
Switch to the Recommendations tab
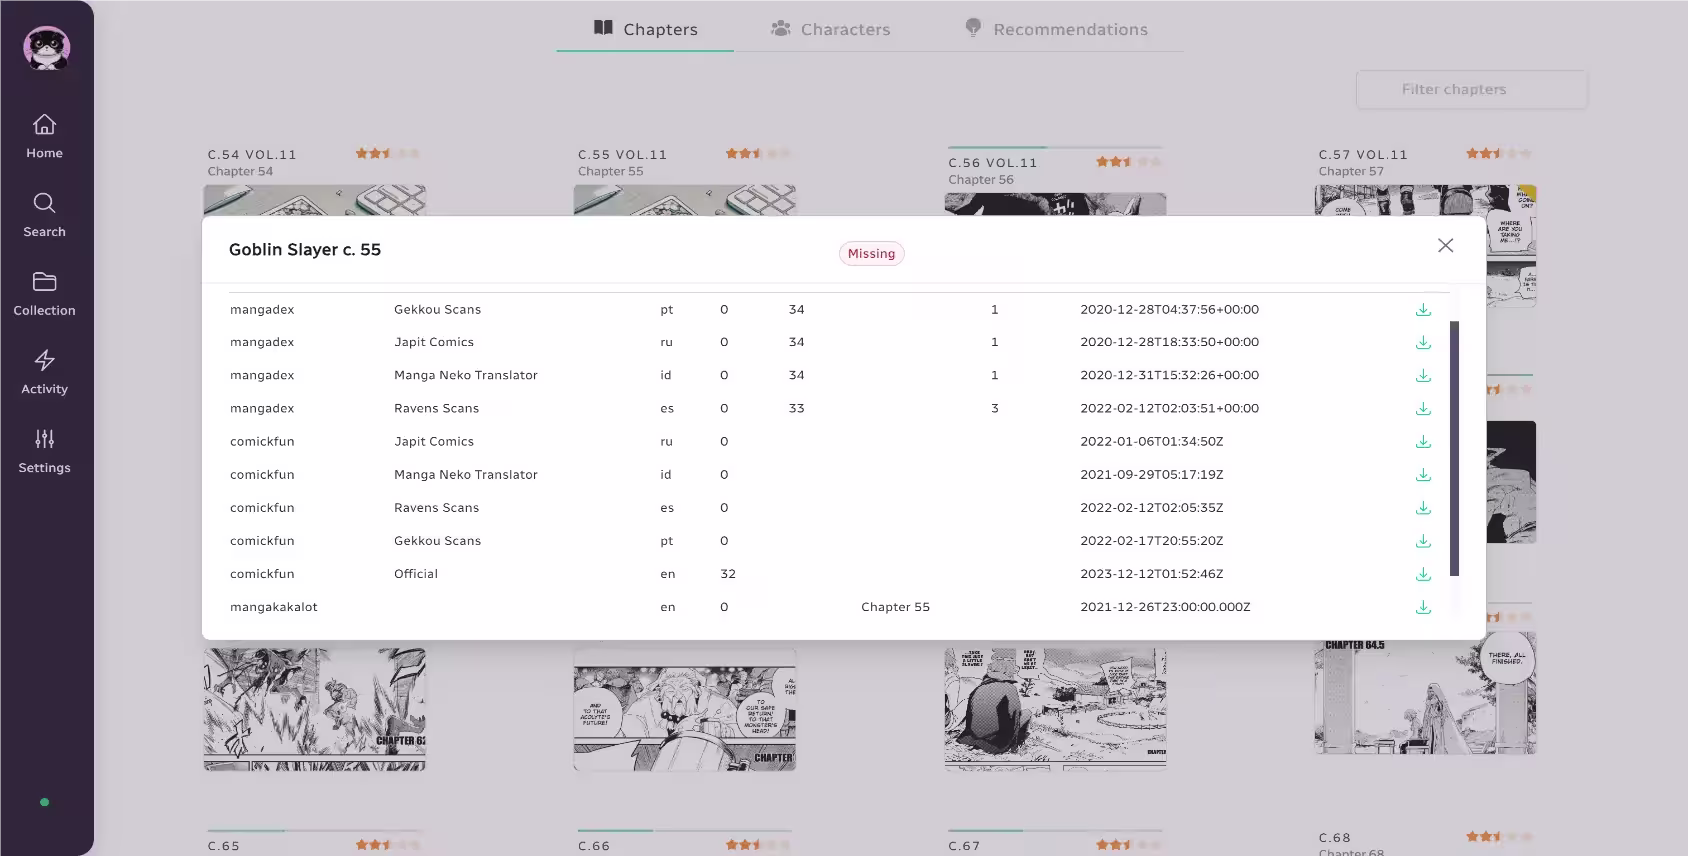point(1056,29)
